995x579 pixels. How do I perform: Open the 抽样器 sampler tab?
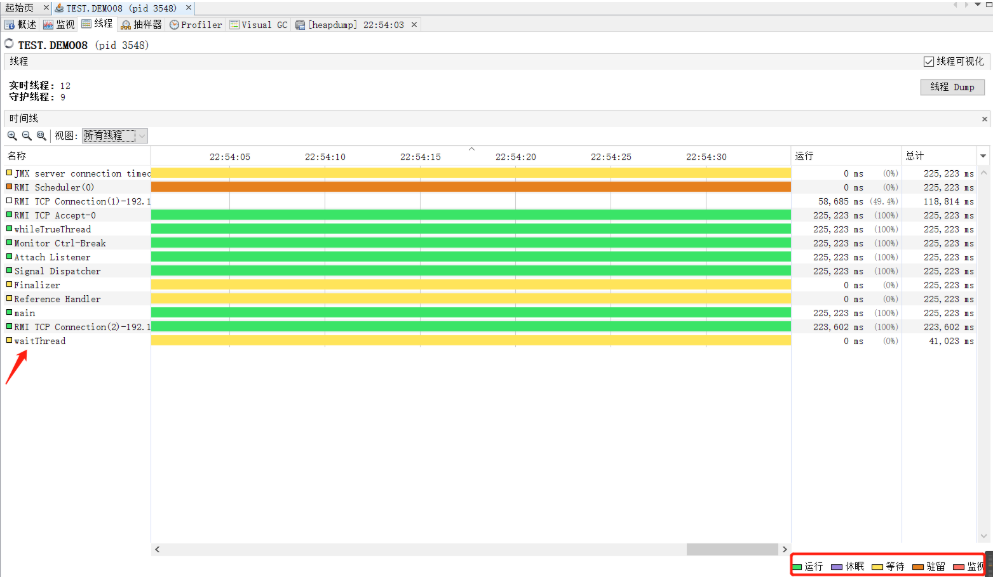click(141, 25)
